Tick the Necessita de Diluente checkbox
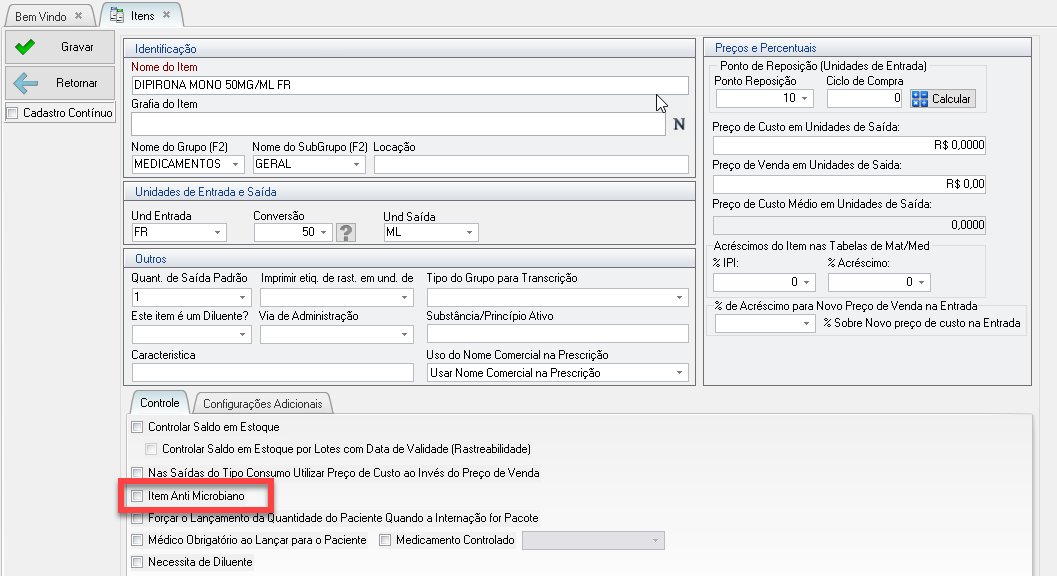 [137, 562]
